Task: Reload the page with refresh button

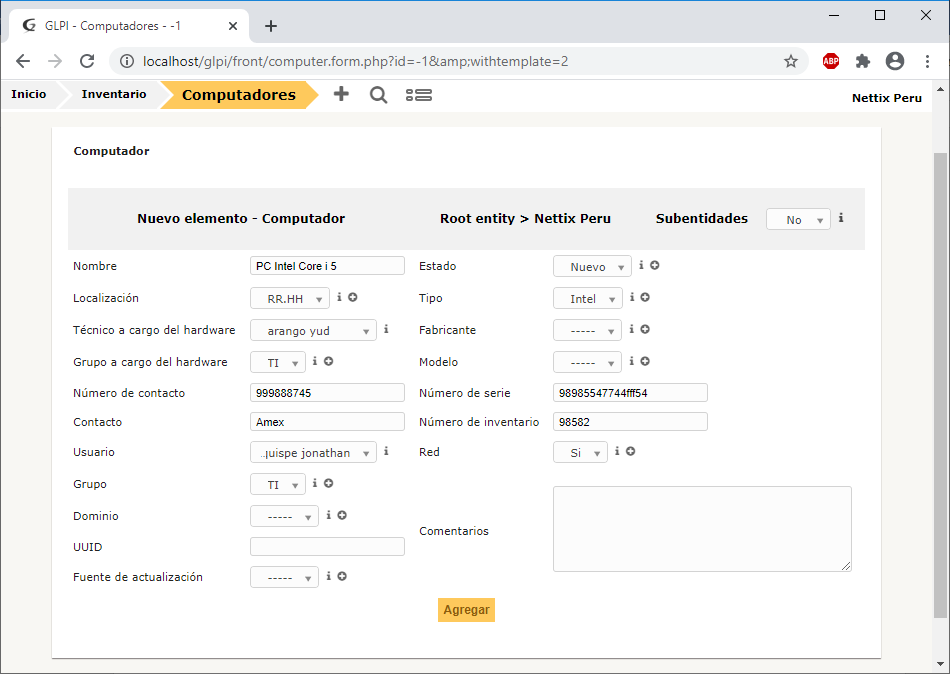Action: click(87, 61)
